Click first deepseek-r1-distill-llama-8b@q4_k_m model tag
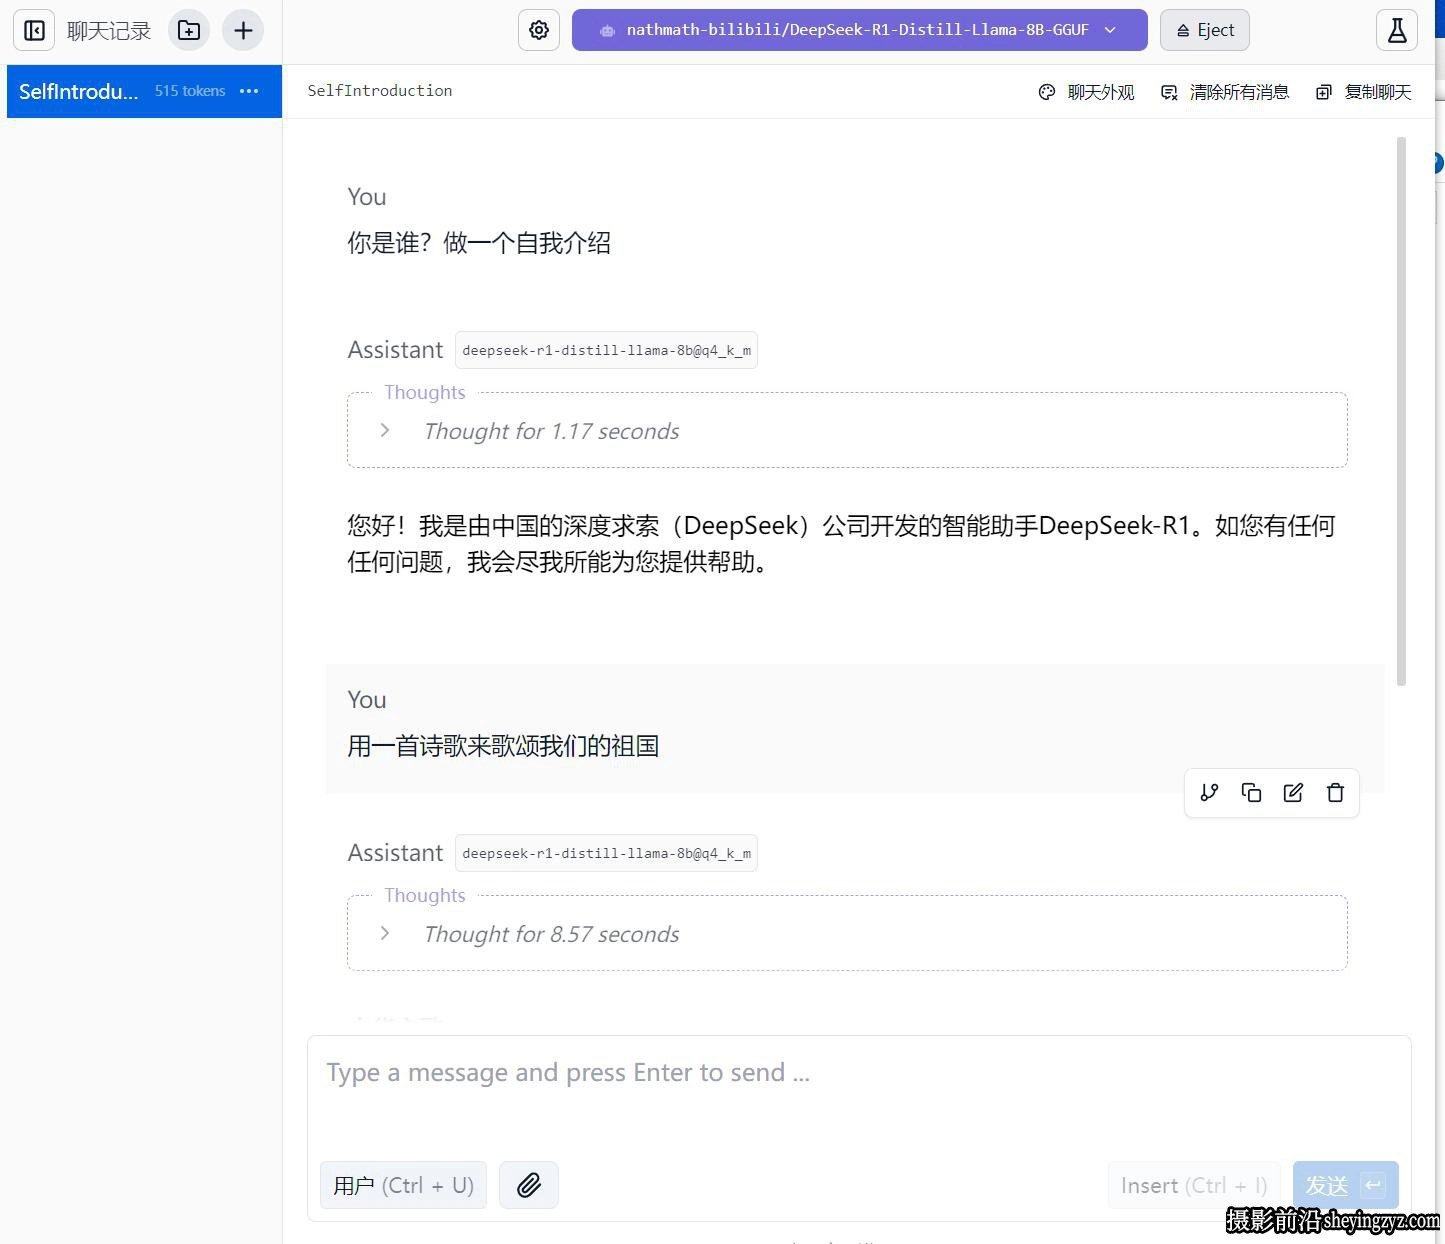The height and width of the screenshot is (1244, 1445). click(606, 350)
